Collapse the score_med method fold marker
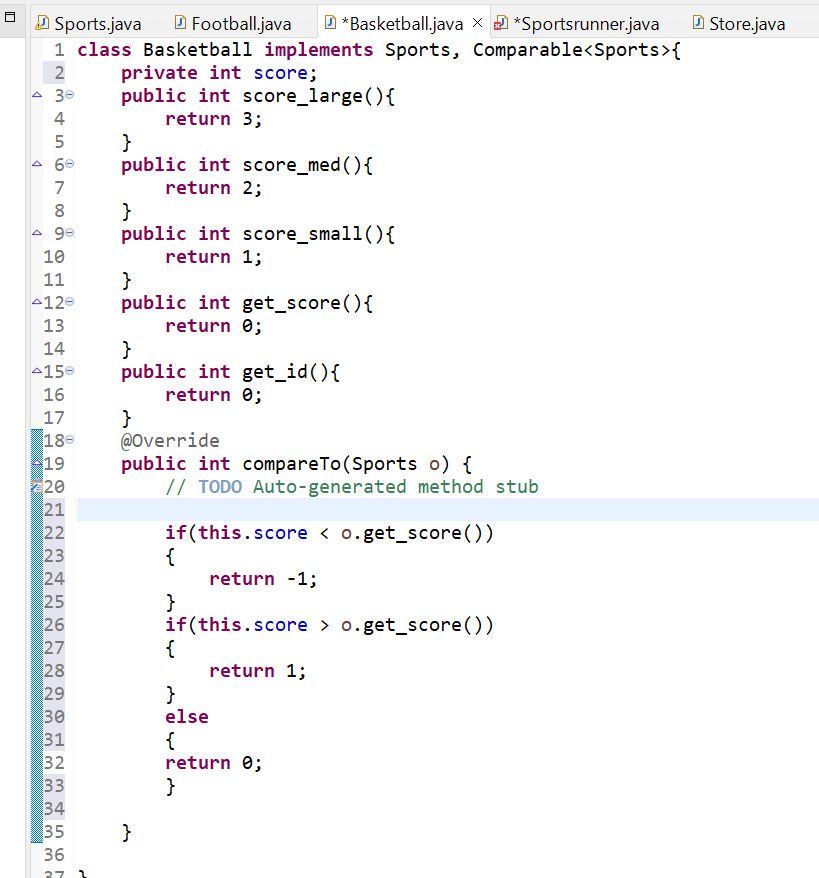Image resolution: width=819 pixels, height=878 pixels. tap(67, 164)
